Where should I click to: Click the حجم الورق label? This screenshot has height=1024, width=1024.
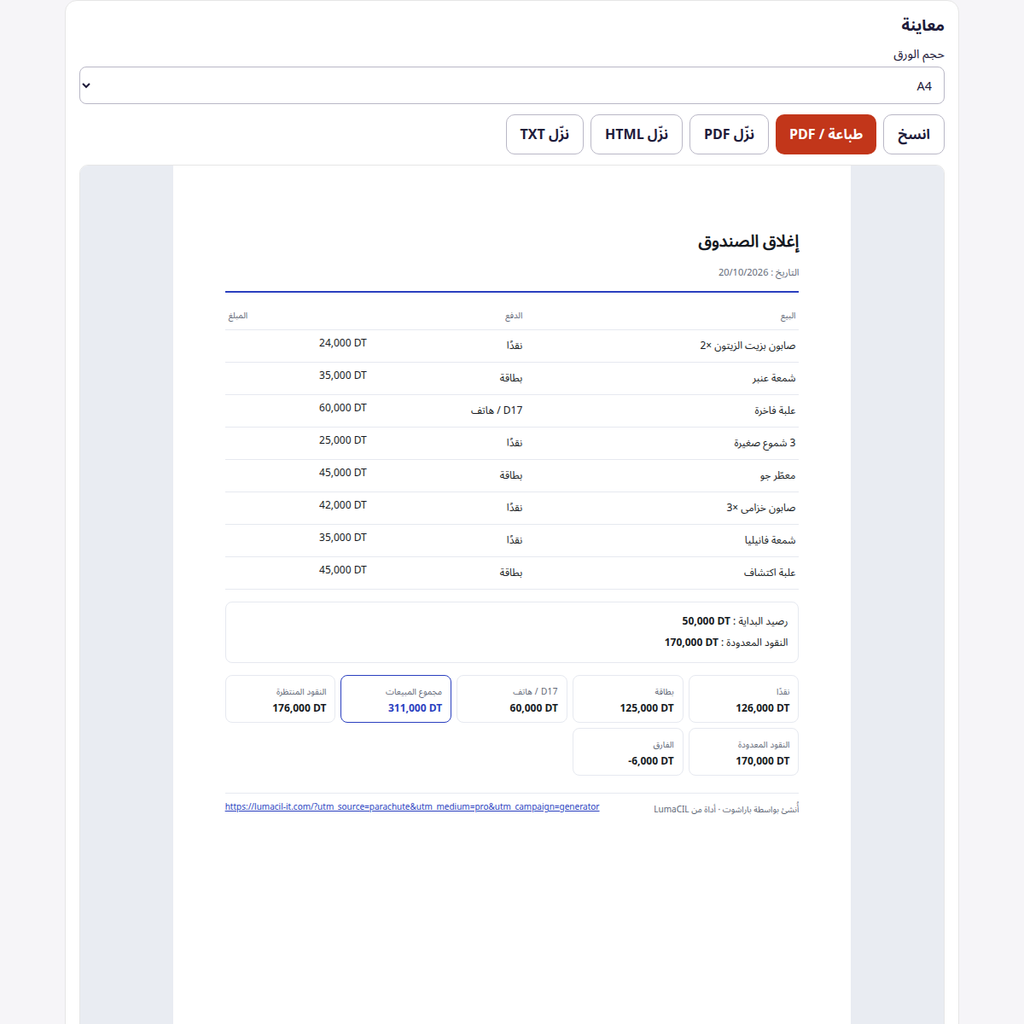tap(919, 55)
